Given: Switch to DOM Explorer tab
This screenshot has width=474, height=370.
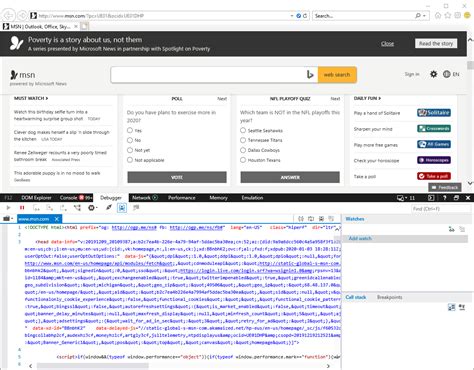Looking at the screenshot, I should (x=36, y=198).
